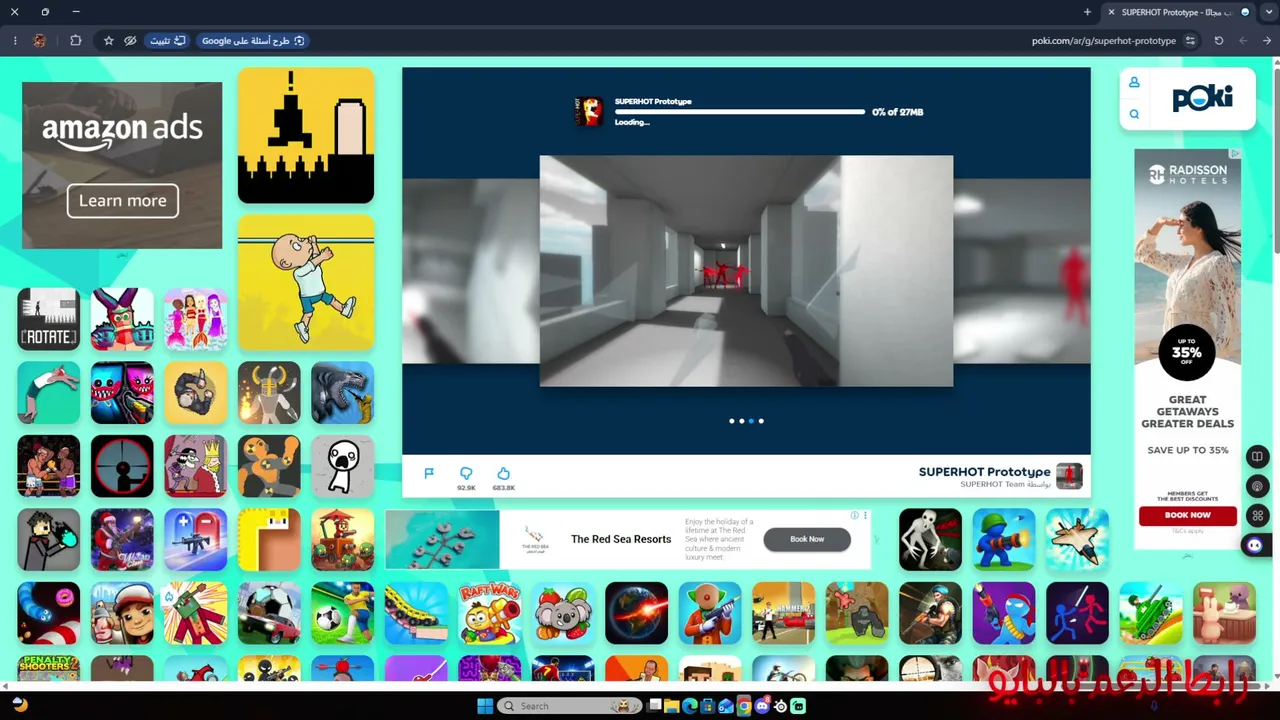This screenshot has height=720, width=1280.
Task: Click the تثبيت install button in address bar
Action: click(x=167, y=41)
